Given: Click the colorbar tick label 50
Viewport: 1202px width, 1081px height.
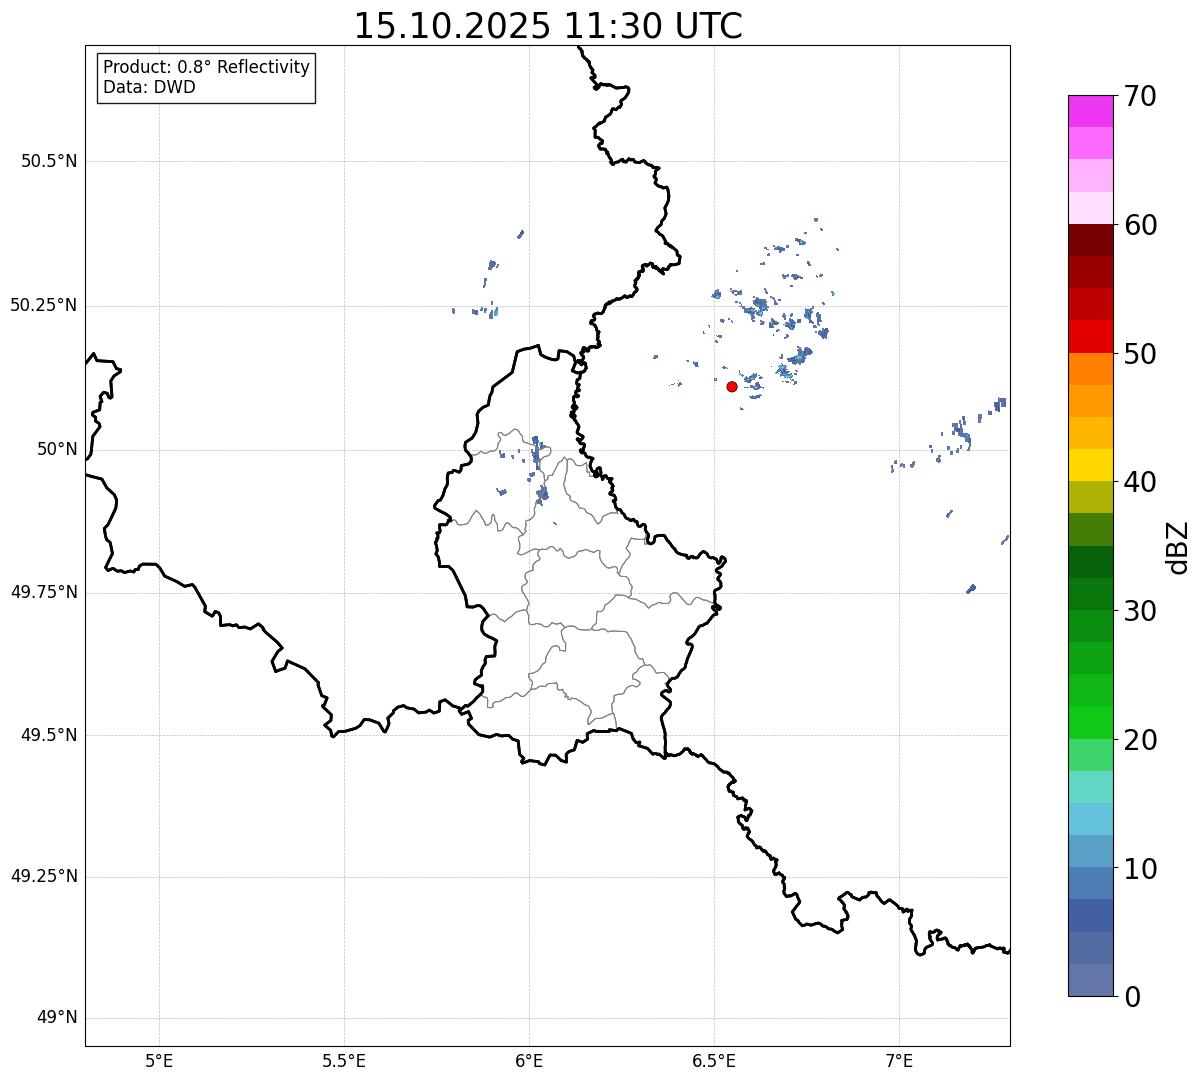Looking at the screenshot, I should click(x=1140, y=354).
